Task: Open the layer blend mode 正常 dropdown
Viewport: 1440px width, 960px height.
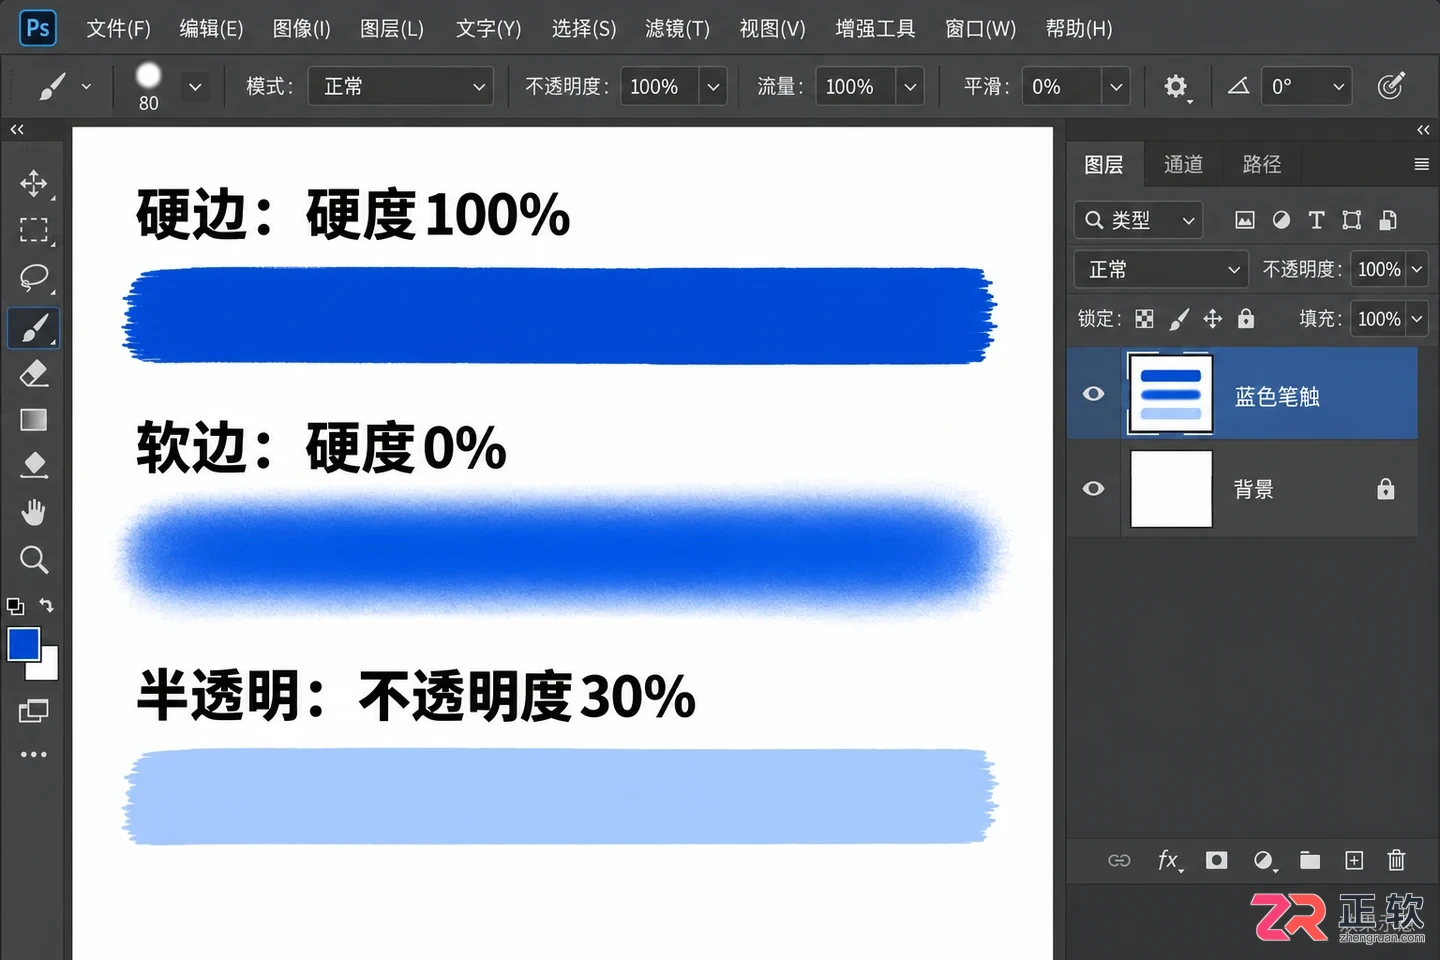Action: click(x=1163, y=269)
